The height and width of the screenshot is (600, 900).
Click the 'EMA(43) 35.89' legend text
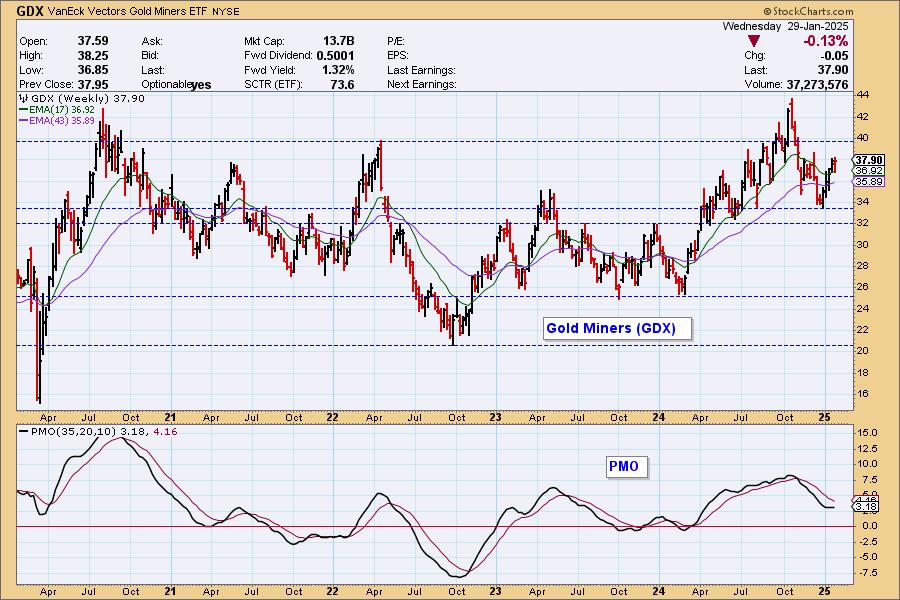[62, 121]
